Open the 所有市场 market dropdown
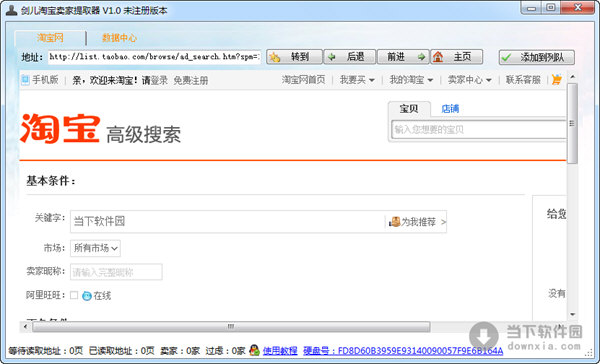Screen dimensions: 600x364 pyautogui.click(x=95, y=248)
